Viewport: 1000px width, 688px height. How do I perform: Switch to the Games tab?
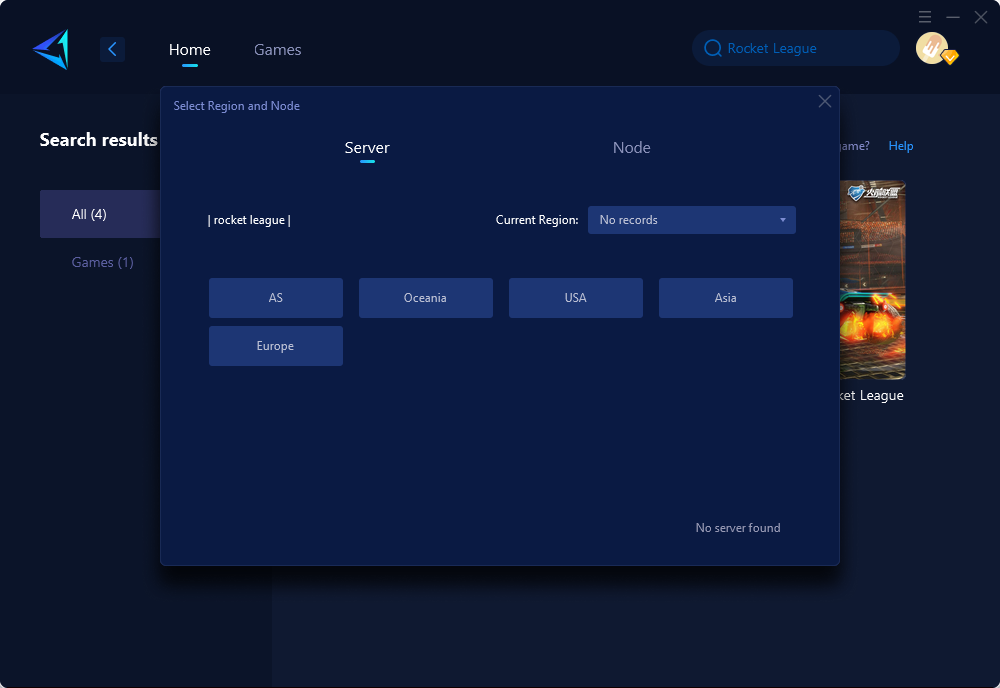click(x=277, y=50)
